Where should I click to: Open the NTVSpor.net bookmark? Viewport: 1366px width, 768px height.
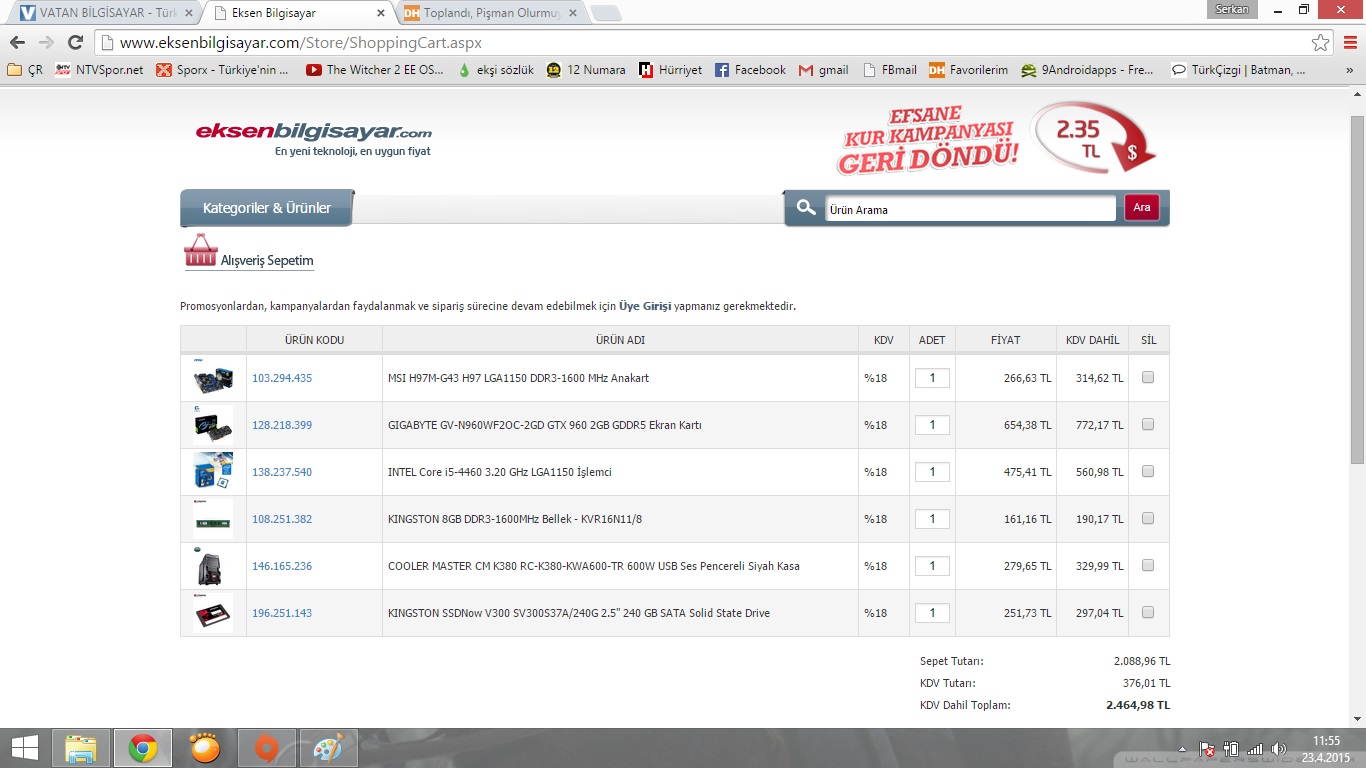99,70
